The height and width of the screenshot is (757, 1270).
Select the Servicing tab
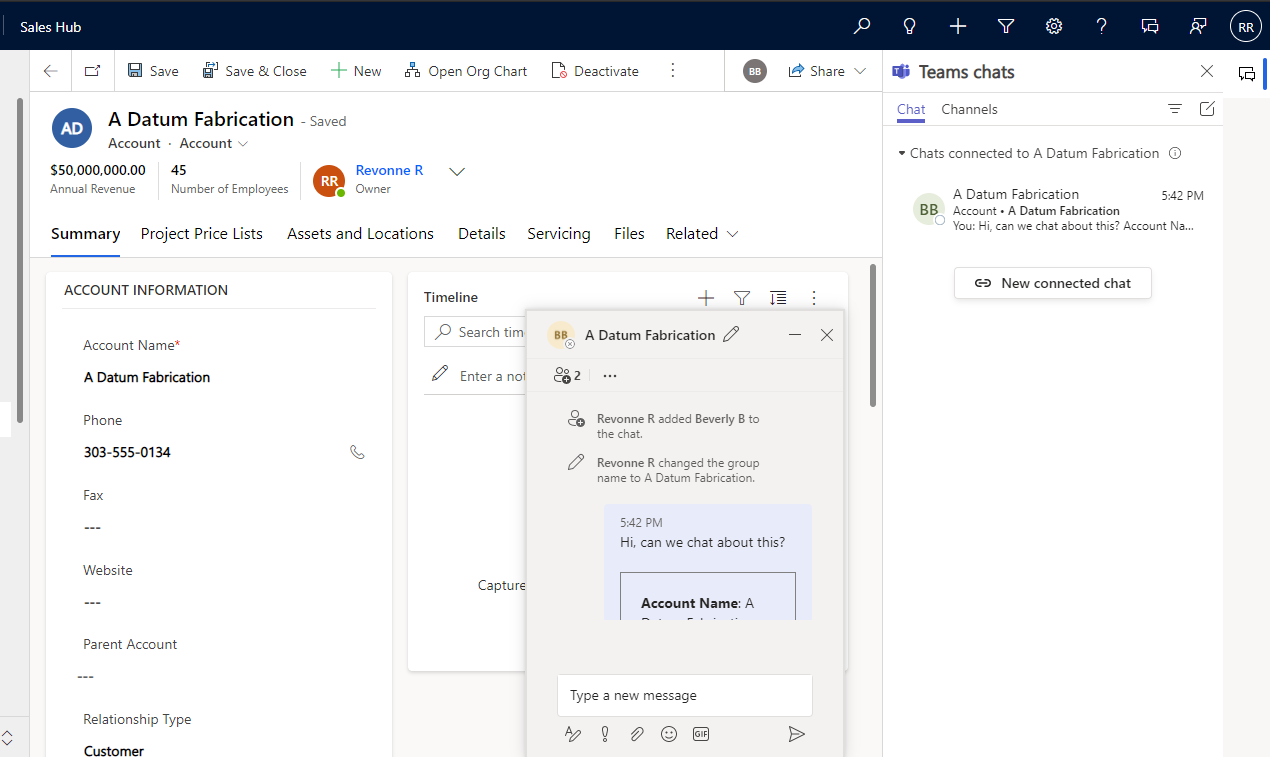click(x=559, y=234)
